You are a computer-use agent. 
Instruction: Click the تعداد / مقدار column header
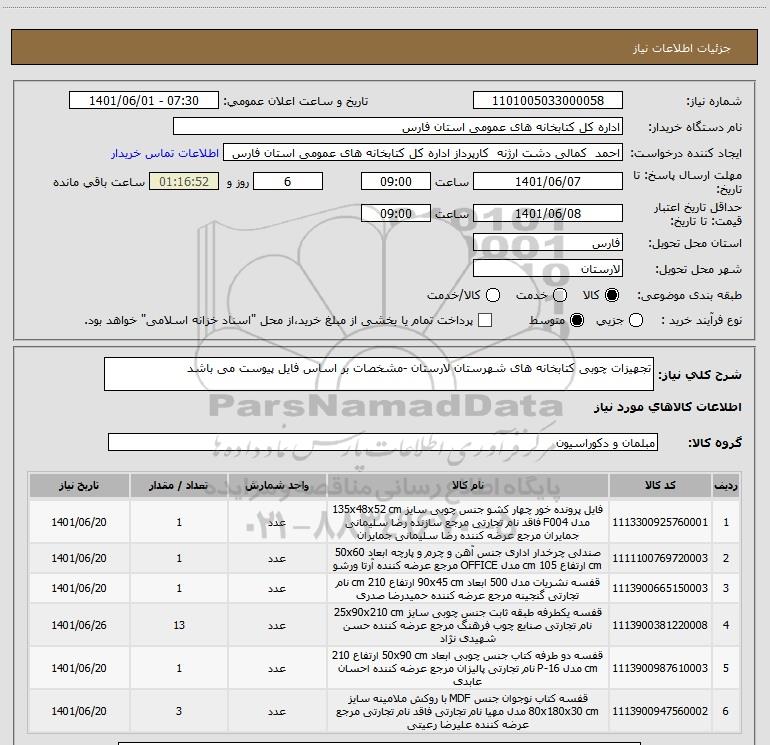point(179,486)
